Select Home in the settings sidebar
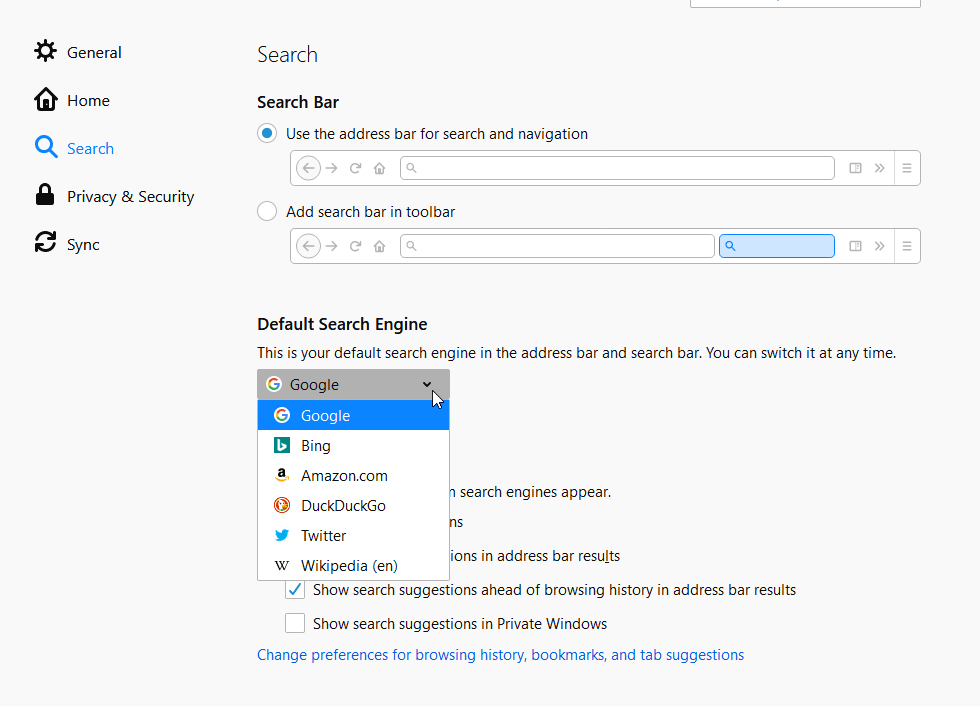Image resolution: width=980 pixels, height=706 pixels. (88, 101)
